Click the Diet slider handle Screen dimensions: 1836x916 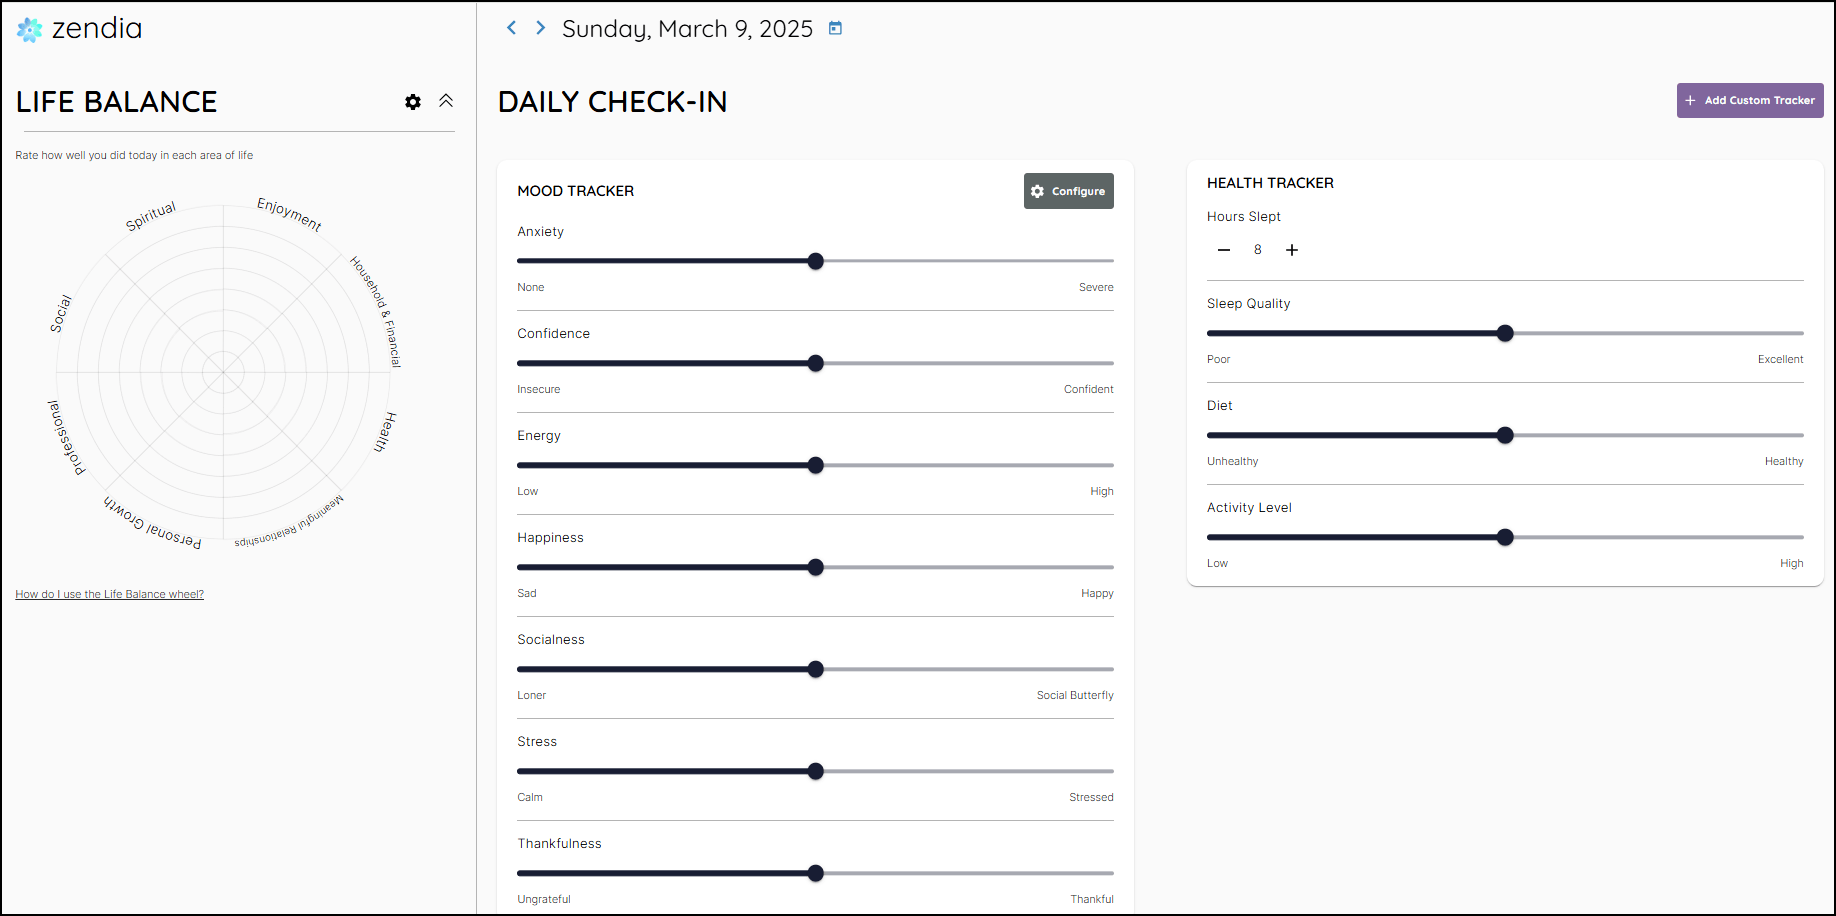coord(1505,435)
